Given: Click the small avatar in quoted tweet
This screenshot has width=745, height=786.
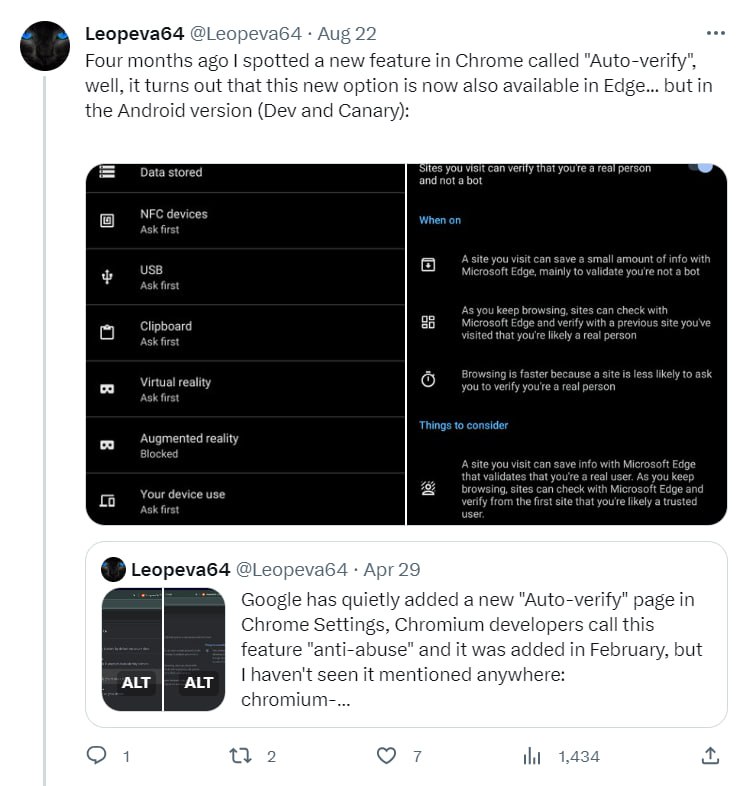Looking at the screenshot, I should coord(113,569).
